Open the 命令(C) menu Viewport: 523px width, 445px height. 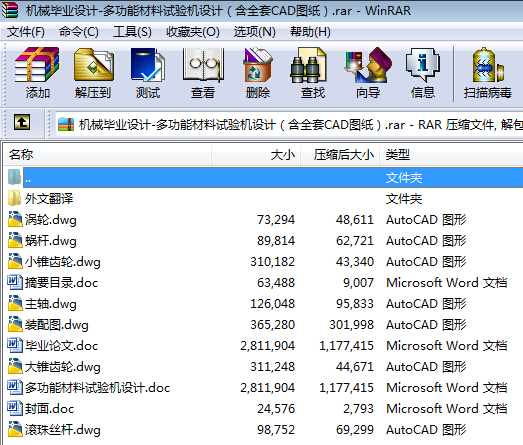(x=79, y=32)
